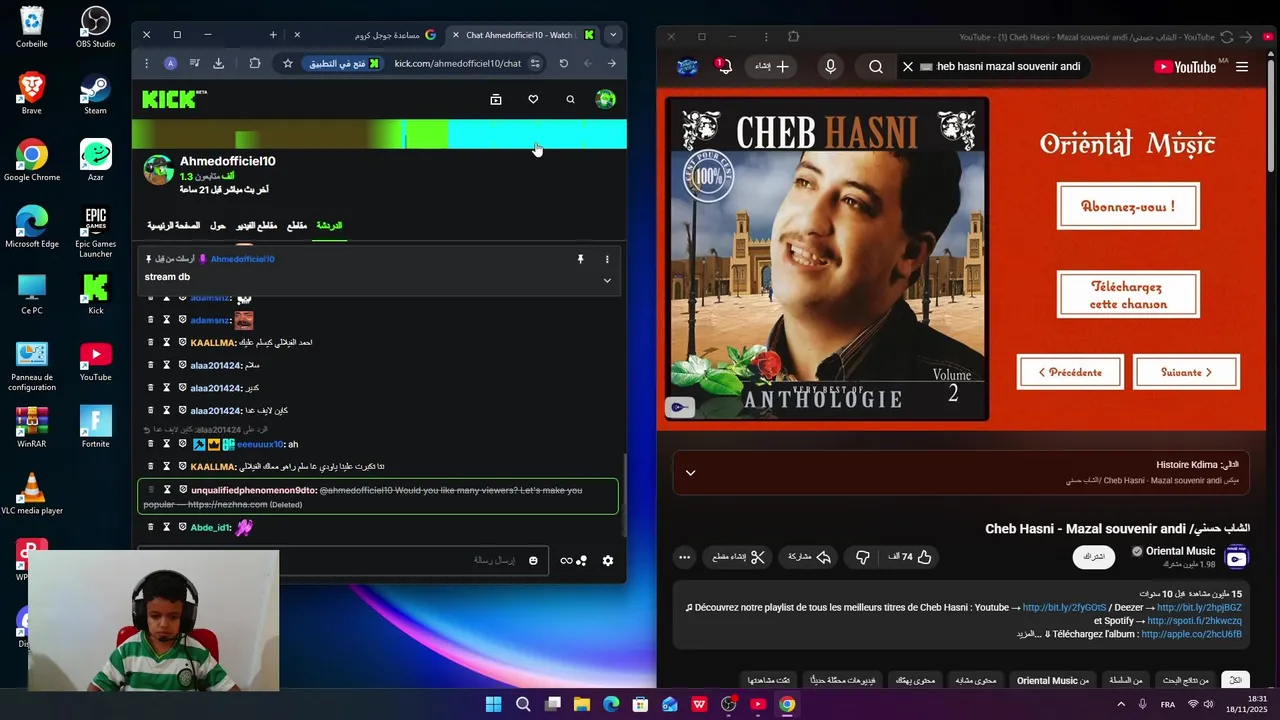Open Chrome extensions puzzle icon in Kick window
The width and height of the screenshot is (1280, 720).
pos(255,63)
